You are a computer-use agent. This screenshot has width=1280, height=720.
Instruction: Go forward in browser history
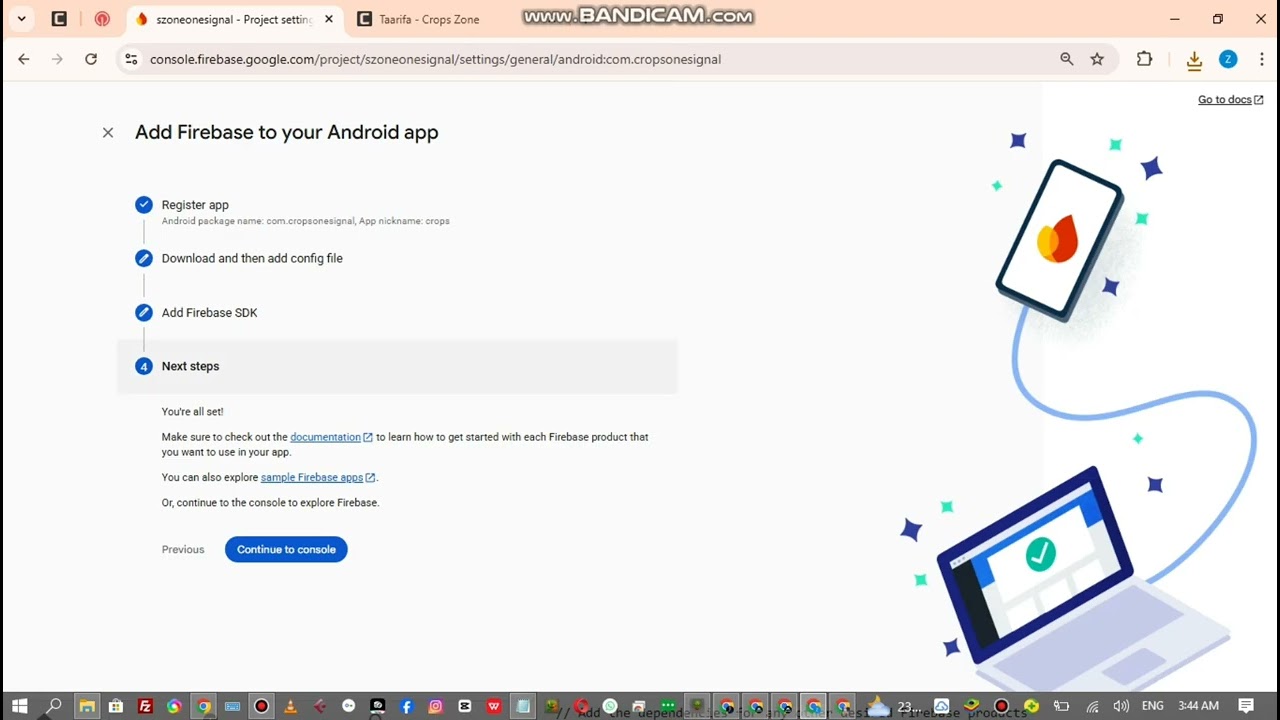tap(57, 59)
